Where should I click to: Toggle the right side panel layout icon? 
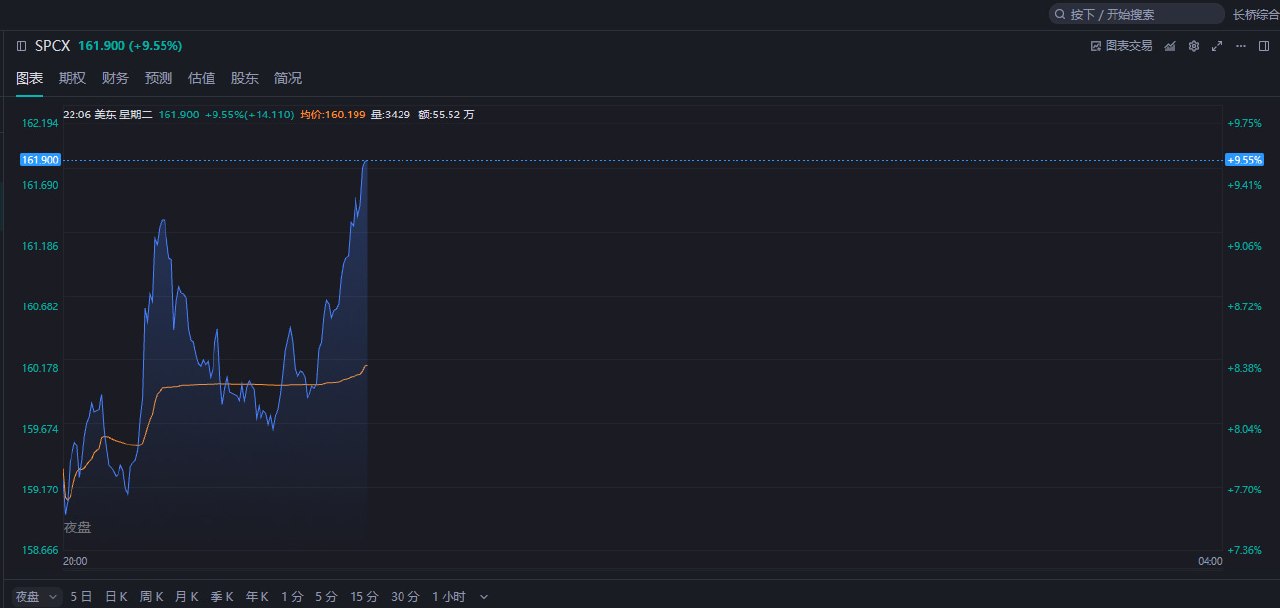(1264, 46)
